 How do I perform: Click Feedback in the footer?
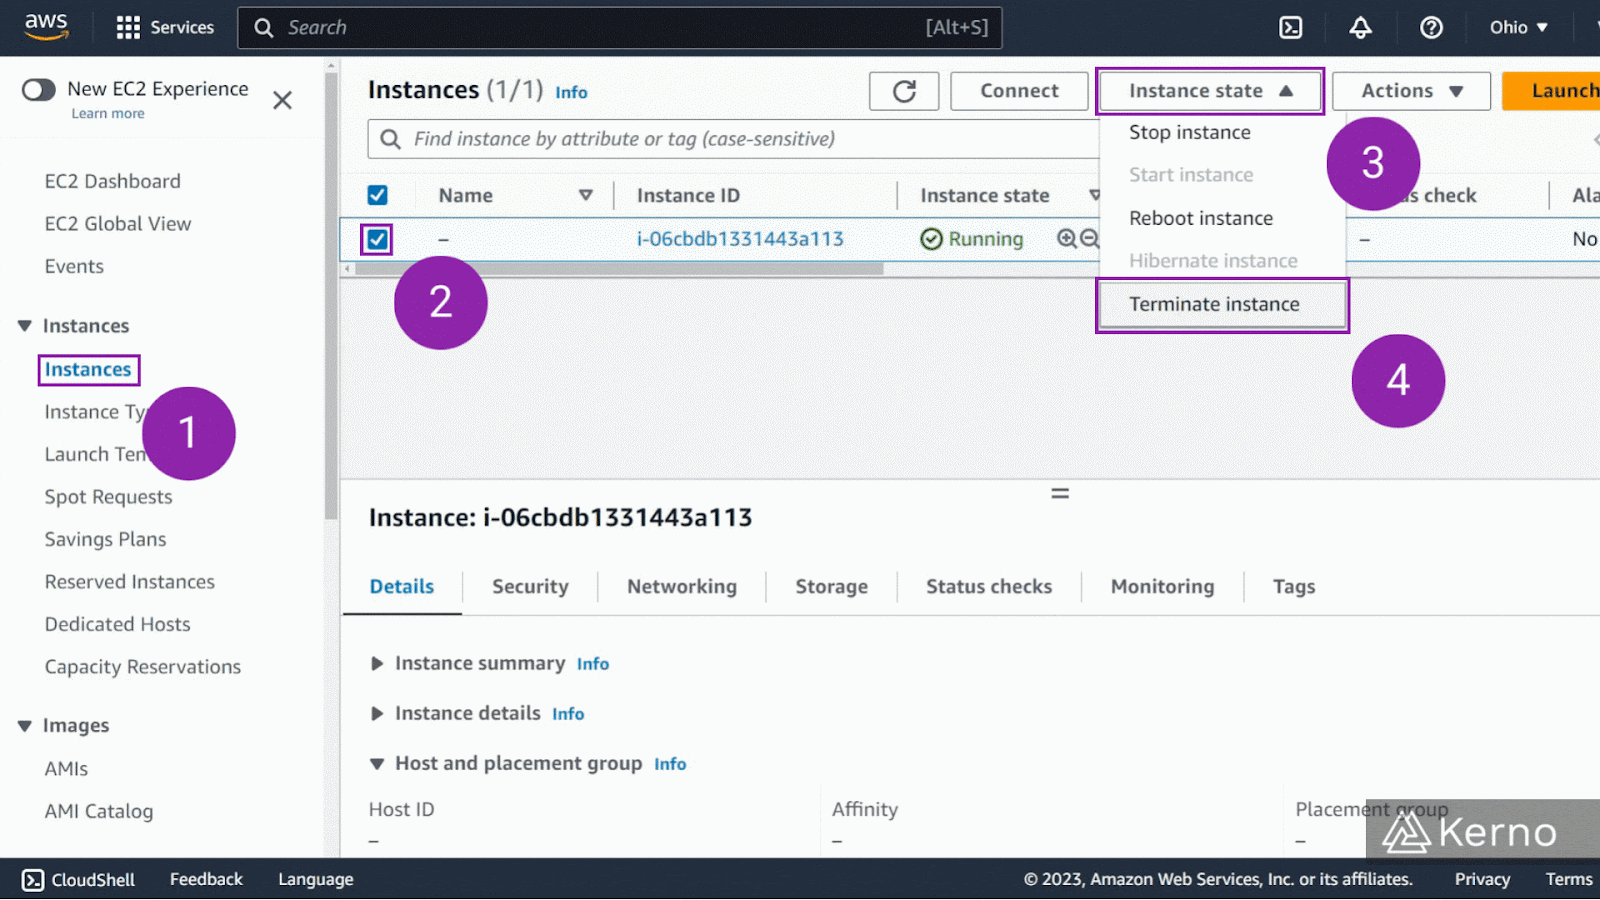[x=206, y=880]
